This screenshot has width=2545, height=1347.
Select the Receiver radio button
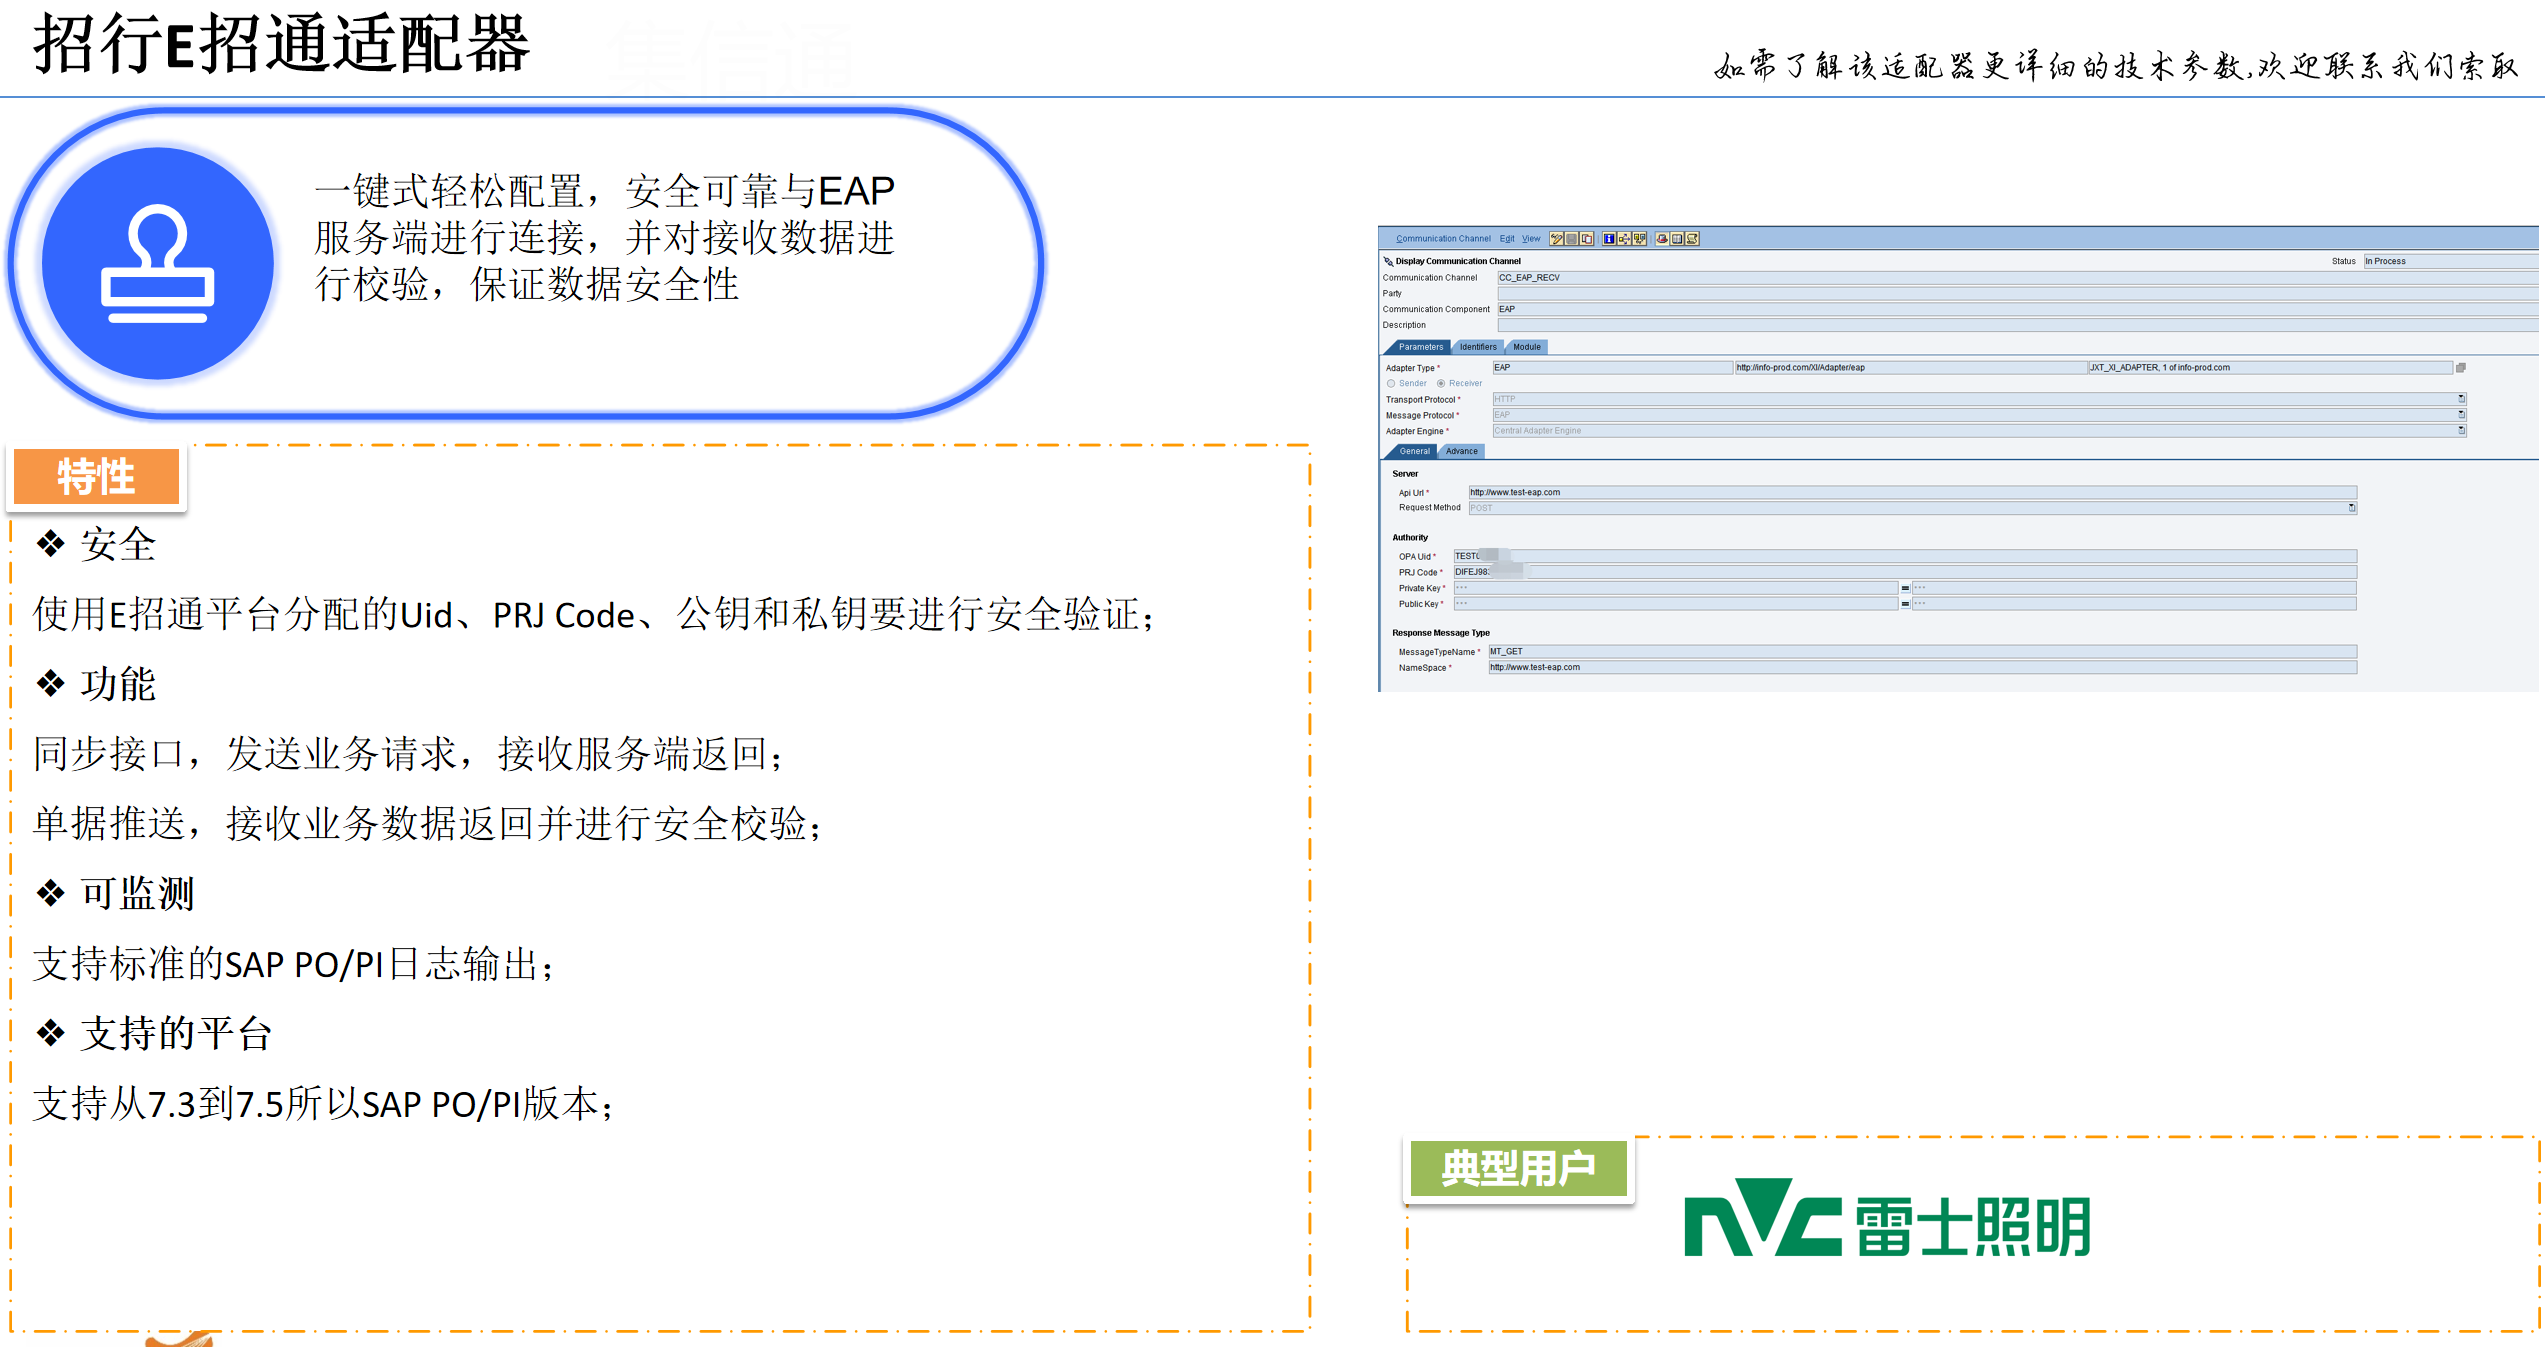(x=1441, y=384)
